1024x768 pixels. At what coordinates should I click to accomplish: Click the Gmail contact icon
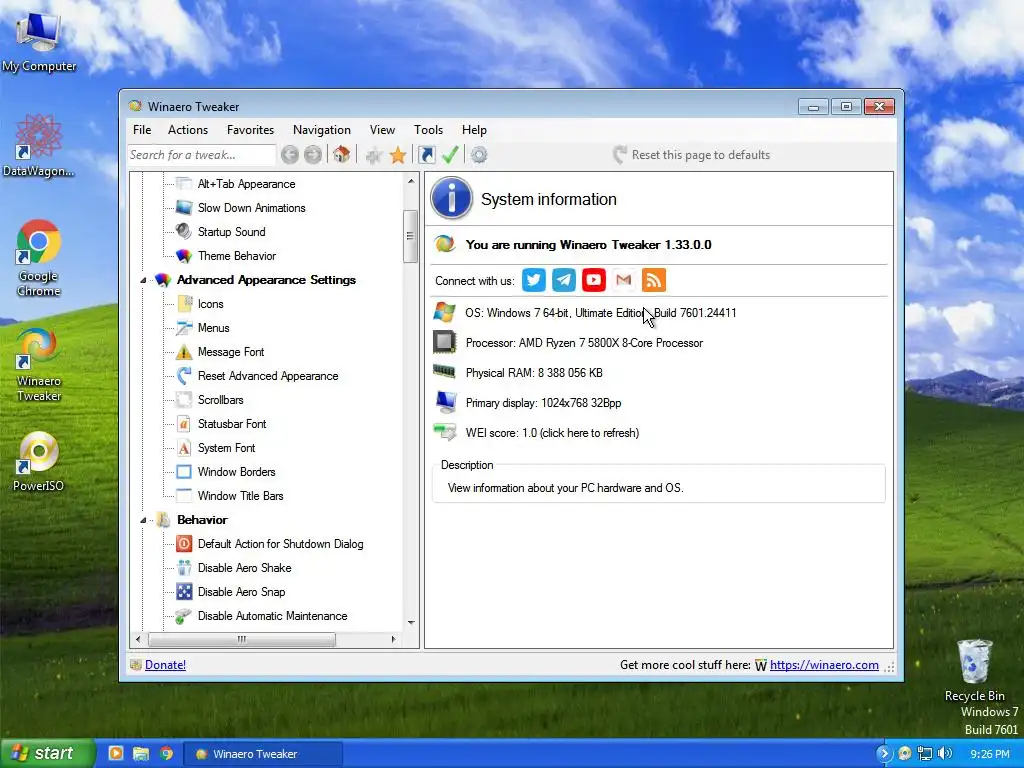pos(624,280)
